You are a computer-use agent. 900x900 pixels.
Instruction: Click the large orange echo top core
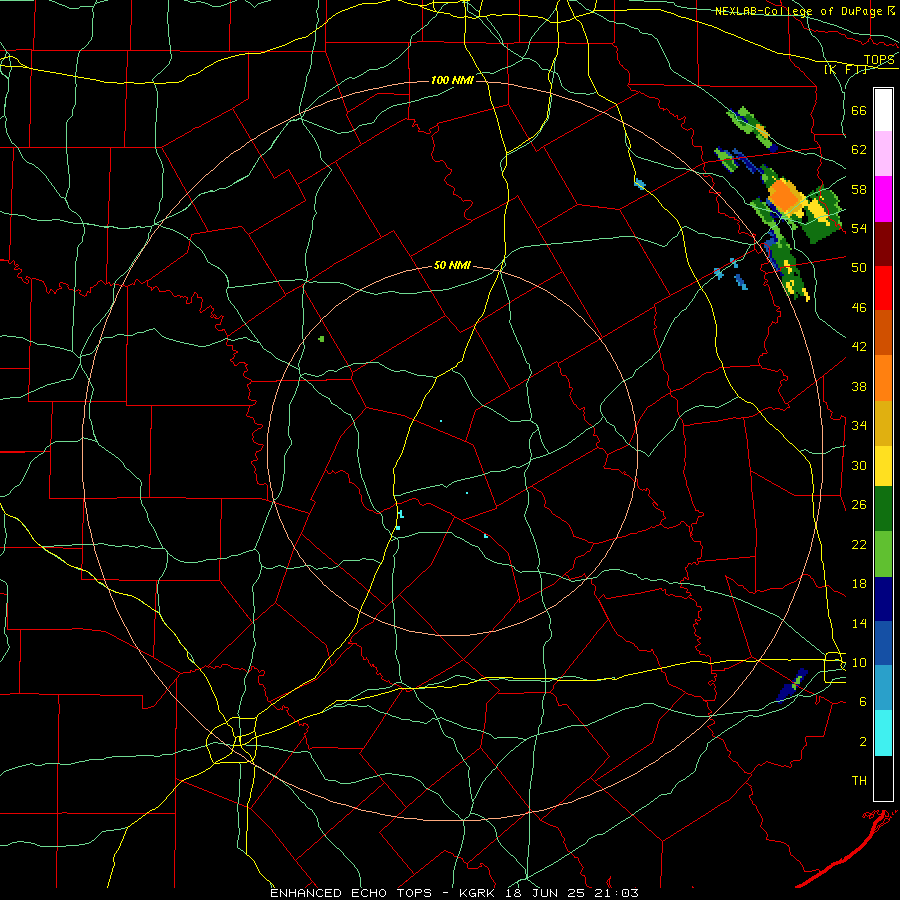point(784,196)
